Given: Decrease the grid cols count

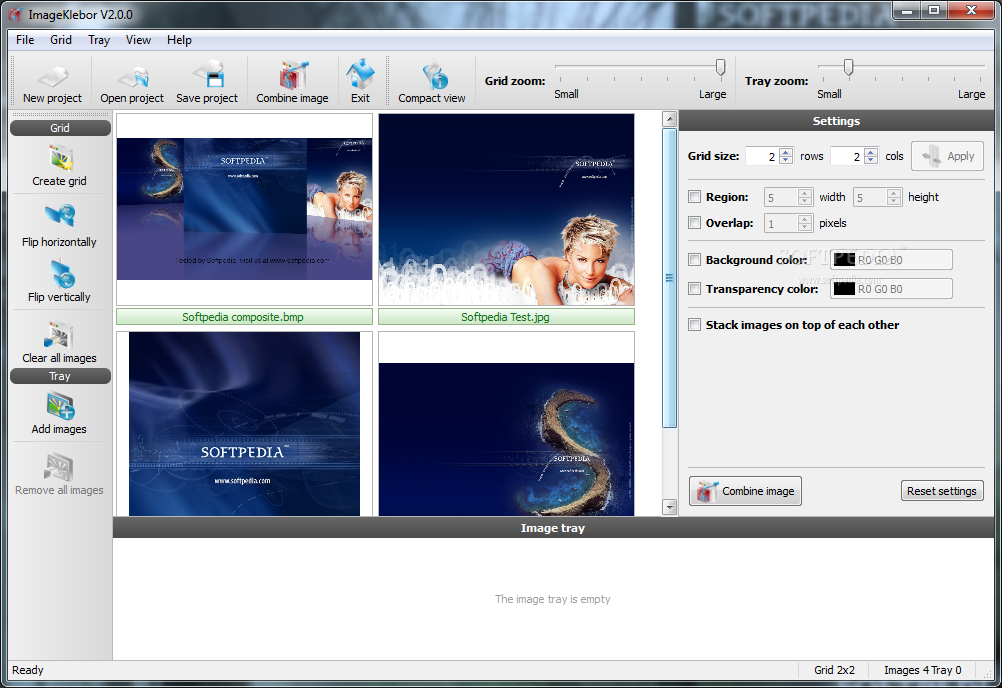Looking at the screenshot, I should [x=871, y=160].
